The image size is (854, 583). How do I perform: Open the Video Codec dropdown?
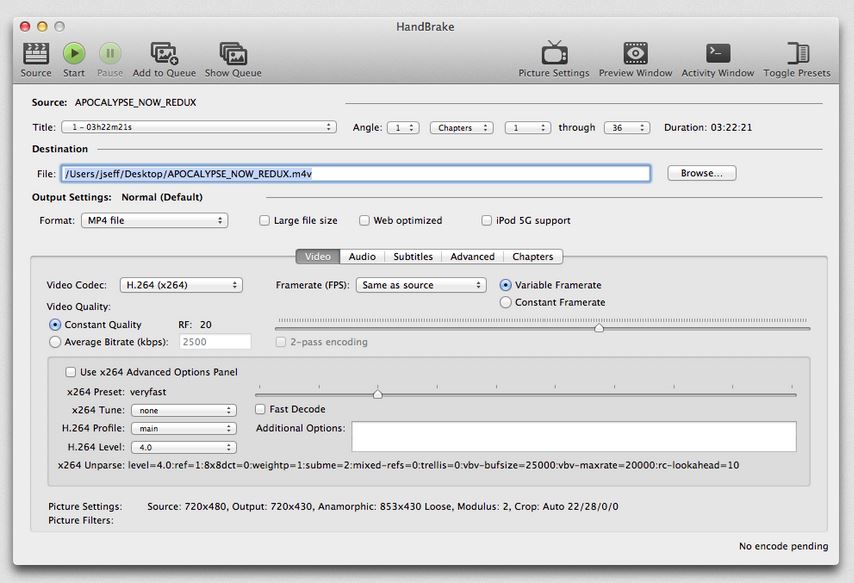tap(181, 285)
